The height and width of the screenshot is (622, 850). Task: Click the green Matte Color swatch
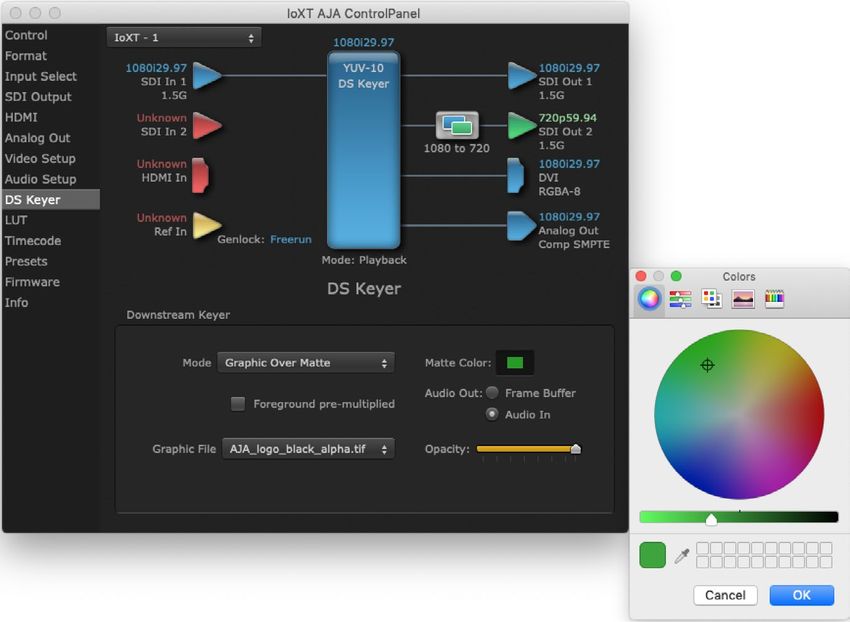point(515,363)
